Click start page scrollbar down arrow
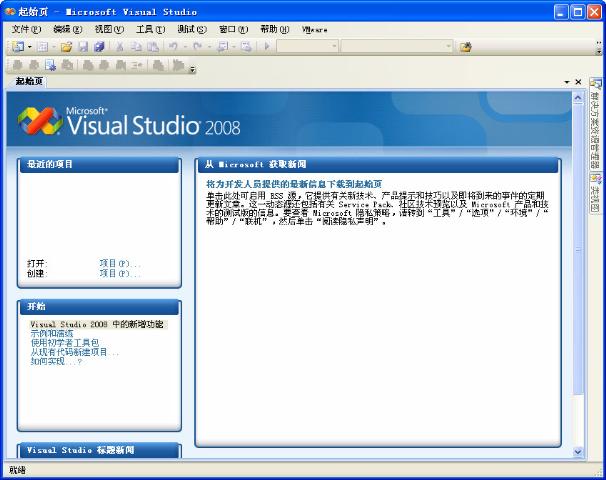This screenshot has height=480, width=606. 578,451
